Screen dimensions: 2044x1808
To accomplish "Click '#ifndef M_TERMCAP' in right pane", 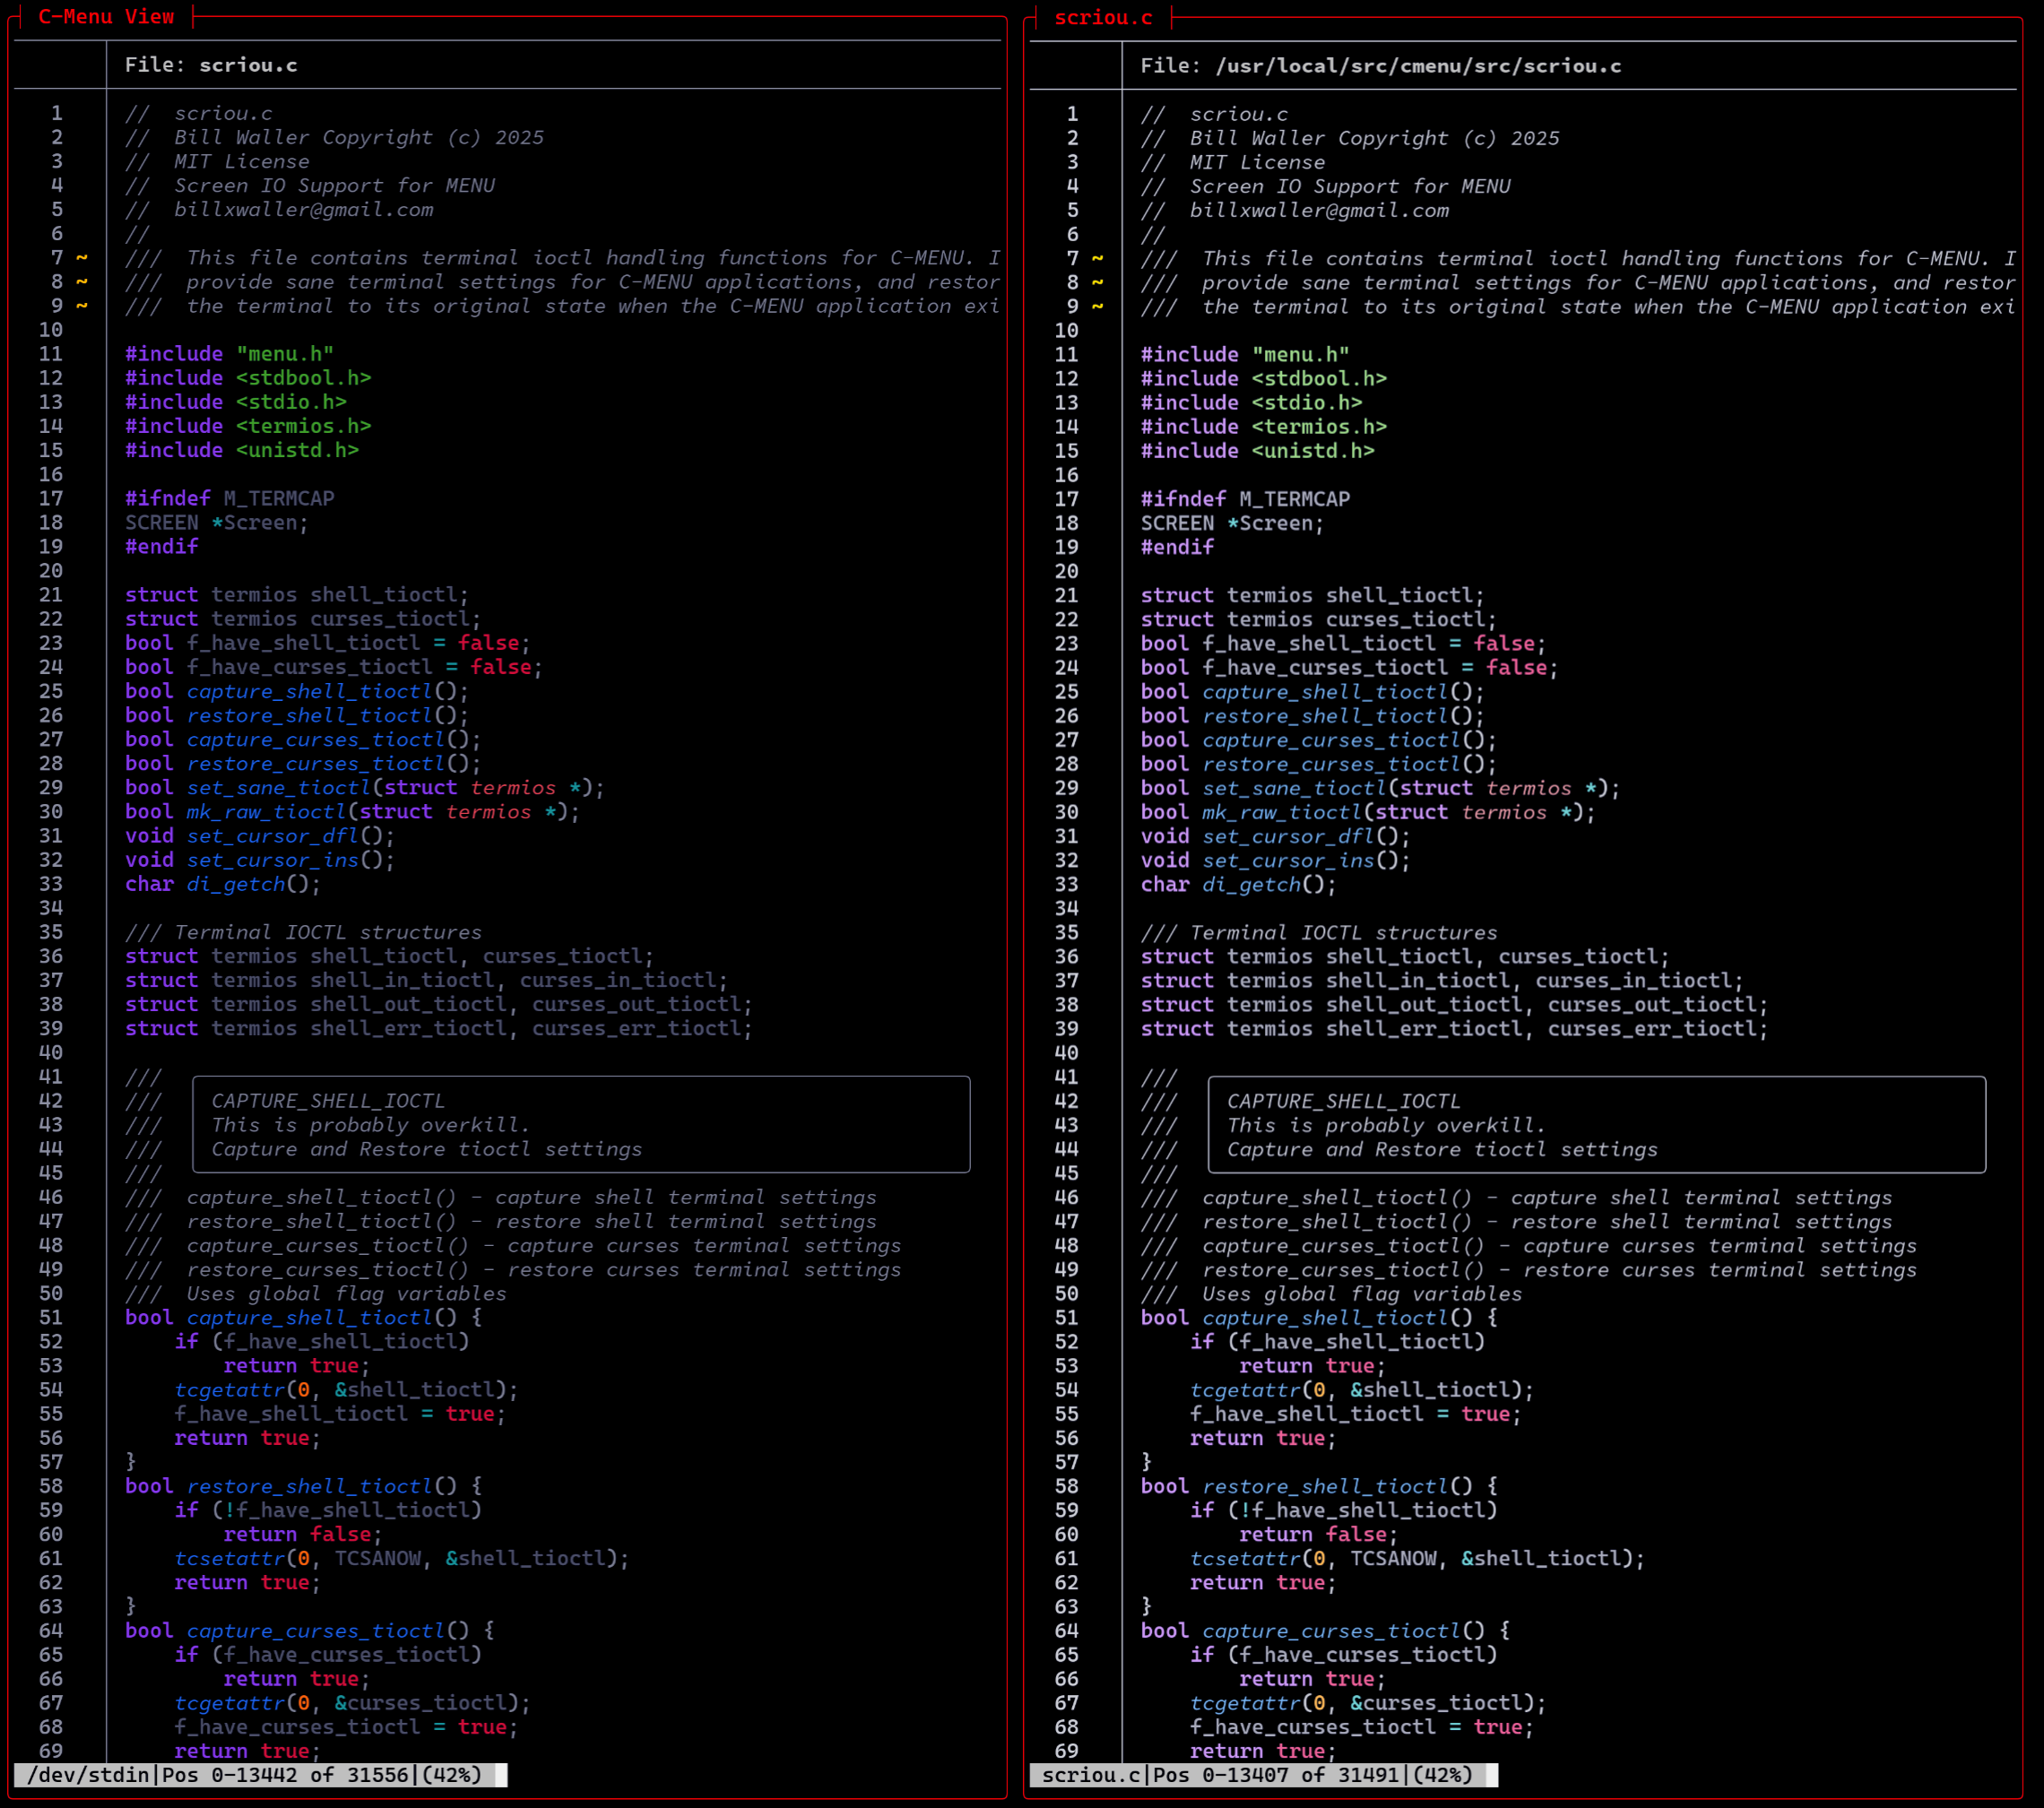I will coord(1245,499).
